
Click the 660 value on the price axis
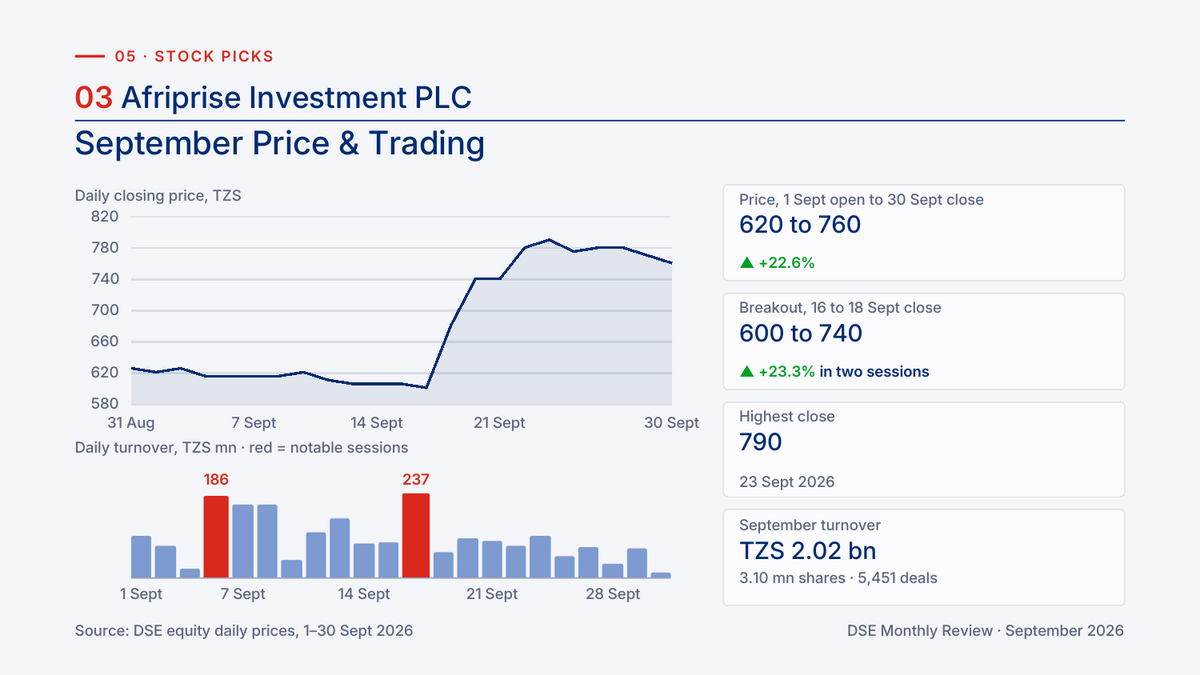[105, 341]
